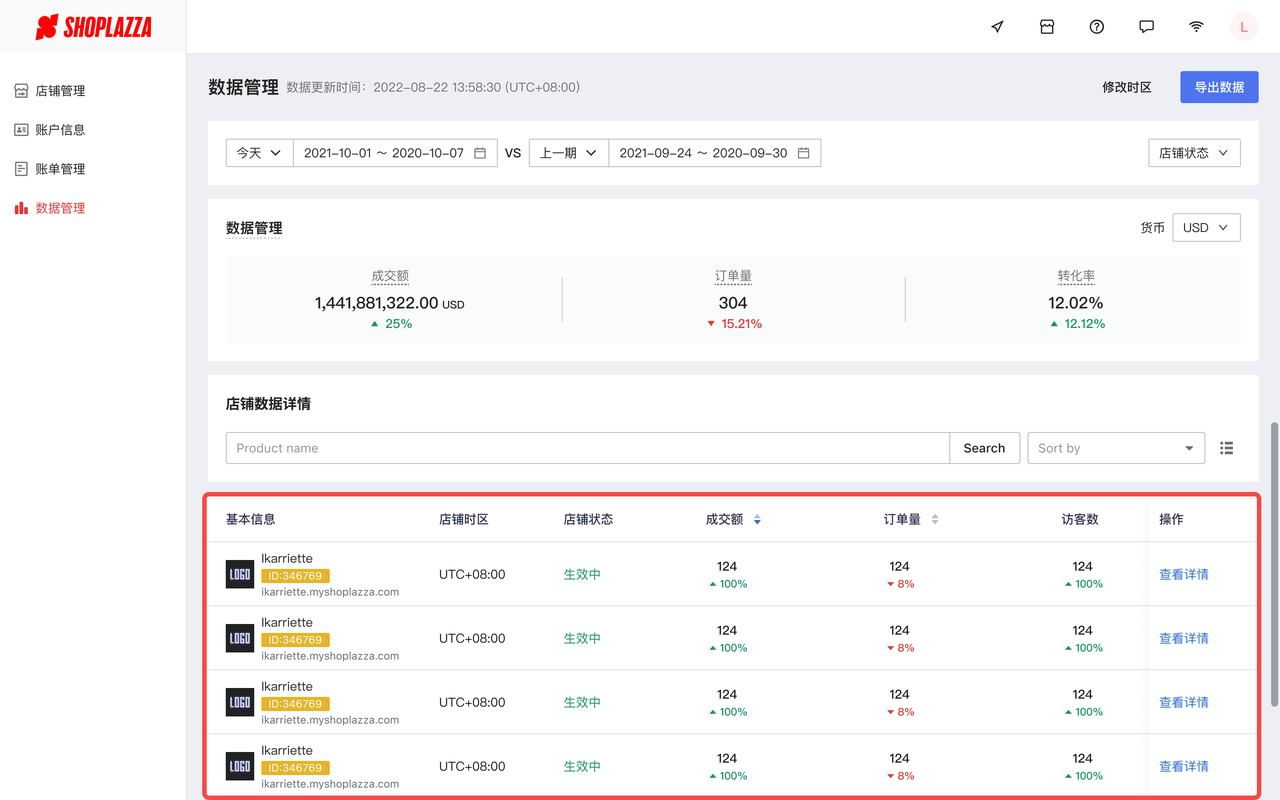The width and height of the screenshot is (1280, 800).
Task: Click the last row store LOGO thumbnail
Action: coord(240,766)
